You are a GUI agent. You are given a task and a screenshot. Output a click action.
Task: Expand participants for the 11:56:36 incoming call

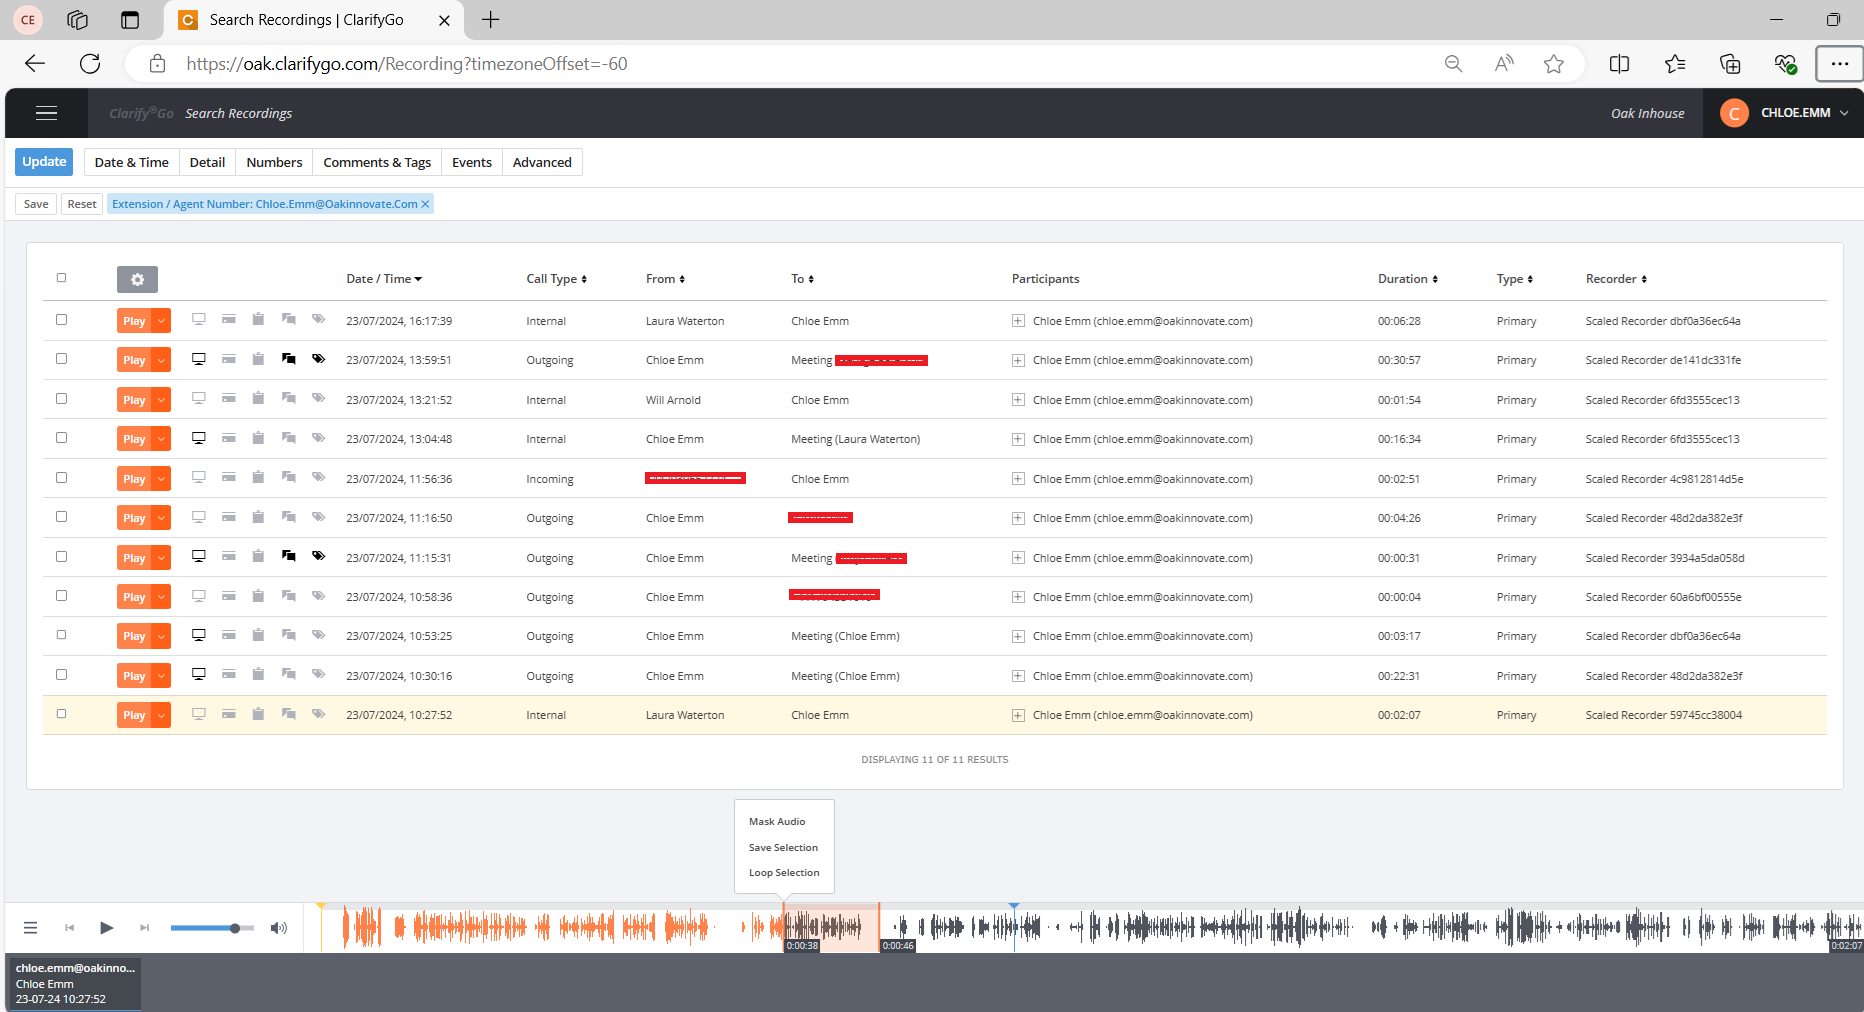tap(1018, 479)
